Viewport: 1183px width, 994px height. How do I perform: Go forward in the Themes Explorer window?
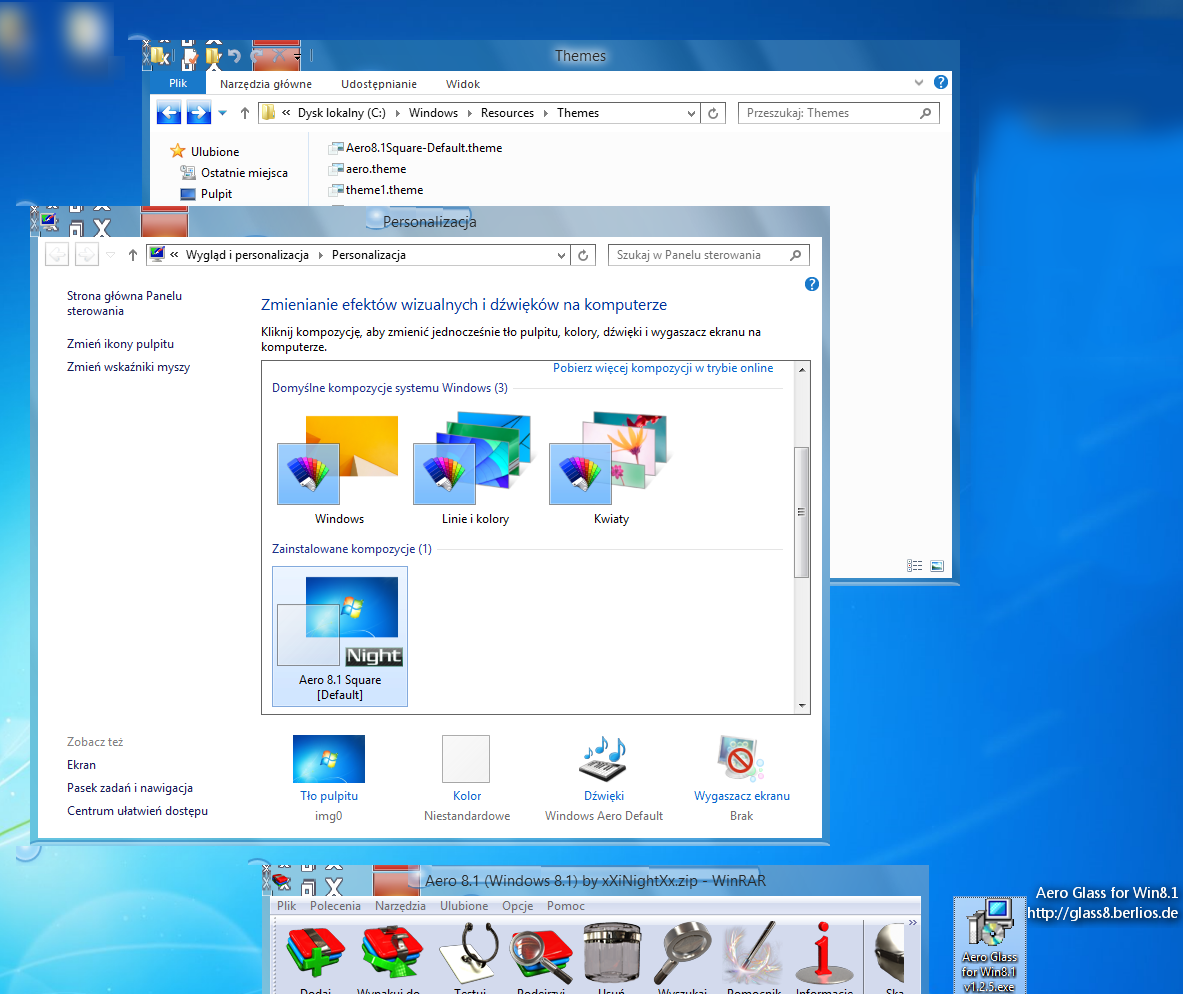(x=198, y=113)
